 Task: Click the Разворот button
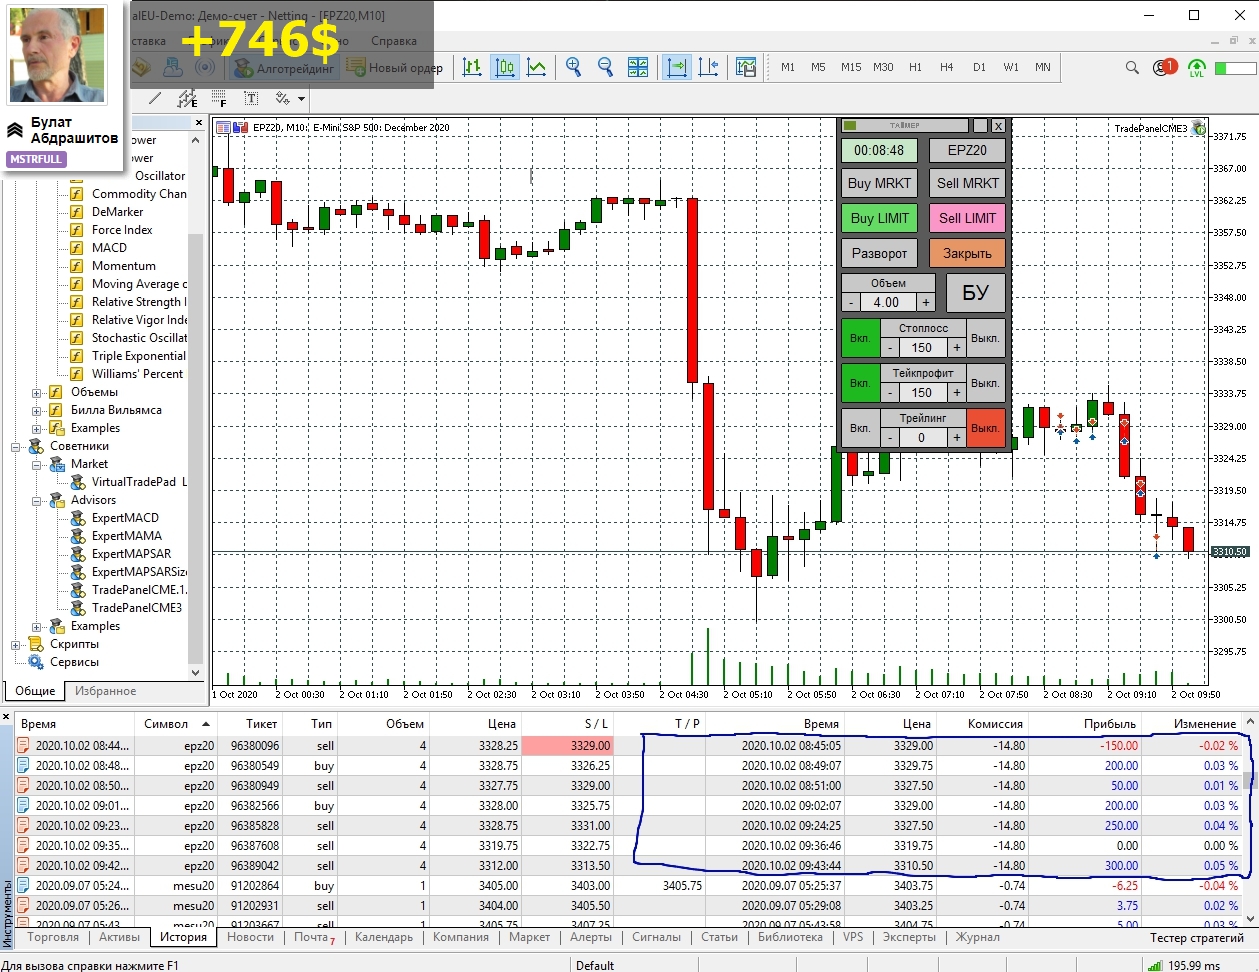[879, 253]
